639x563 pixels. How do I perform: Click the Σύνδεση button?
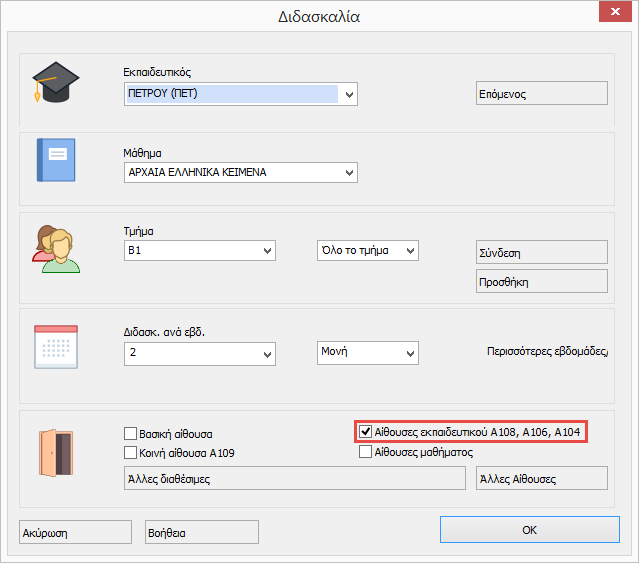pos(541,253)
